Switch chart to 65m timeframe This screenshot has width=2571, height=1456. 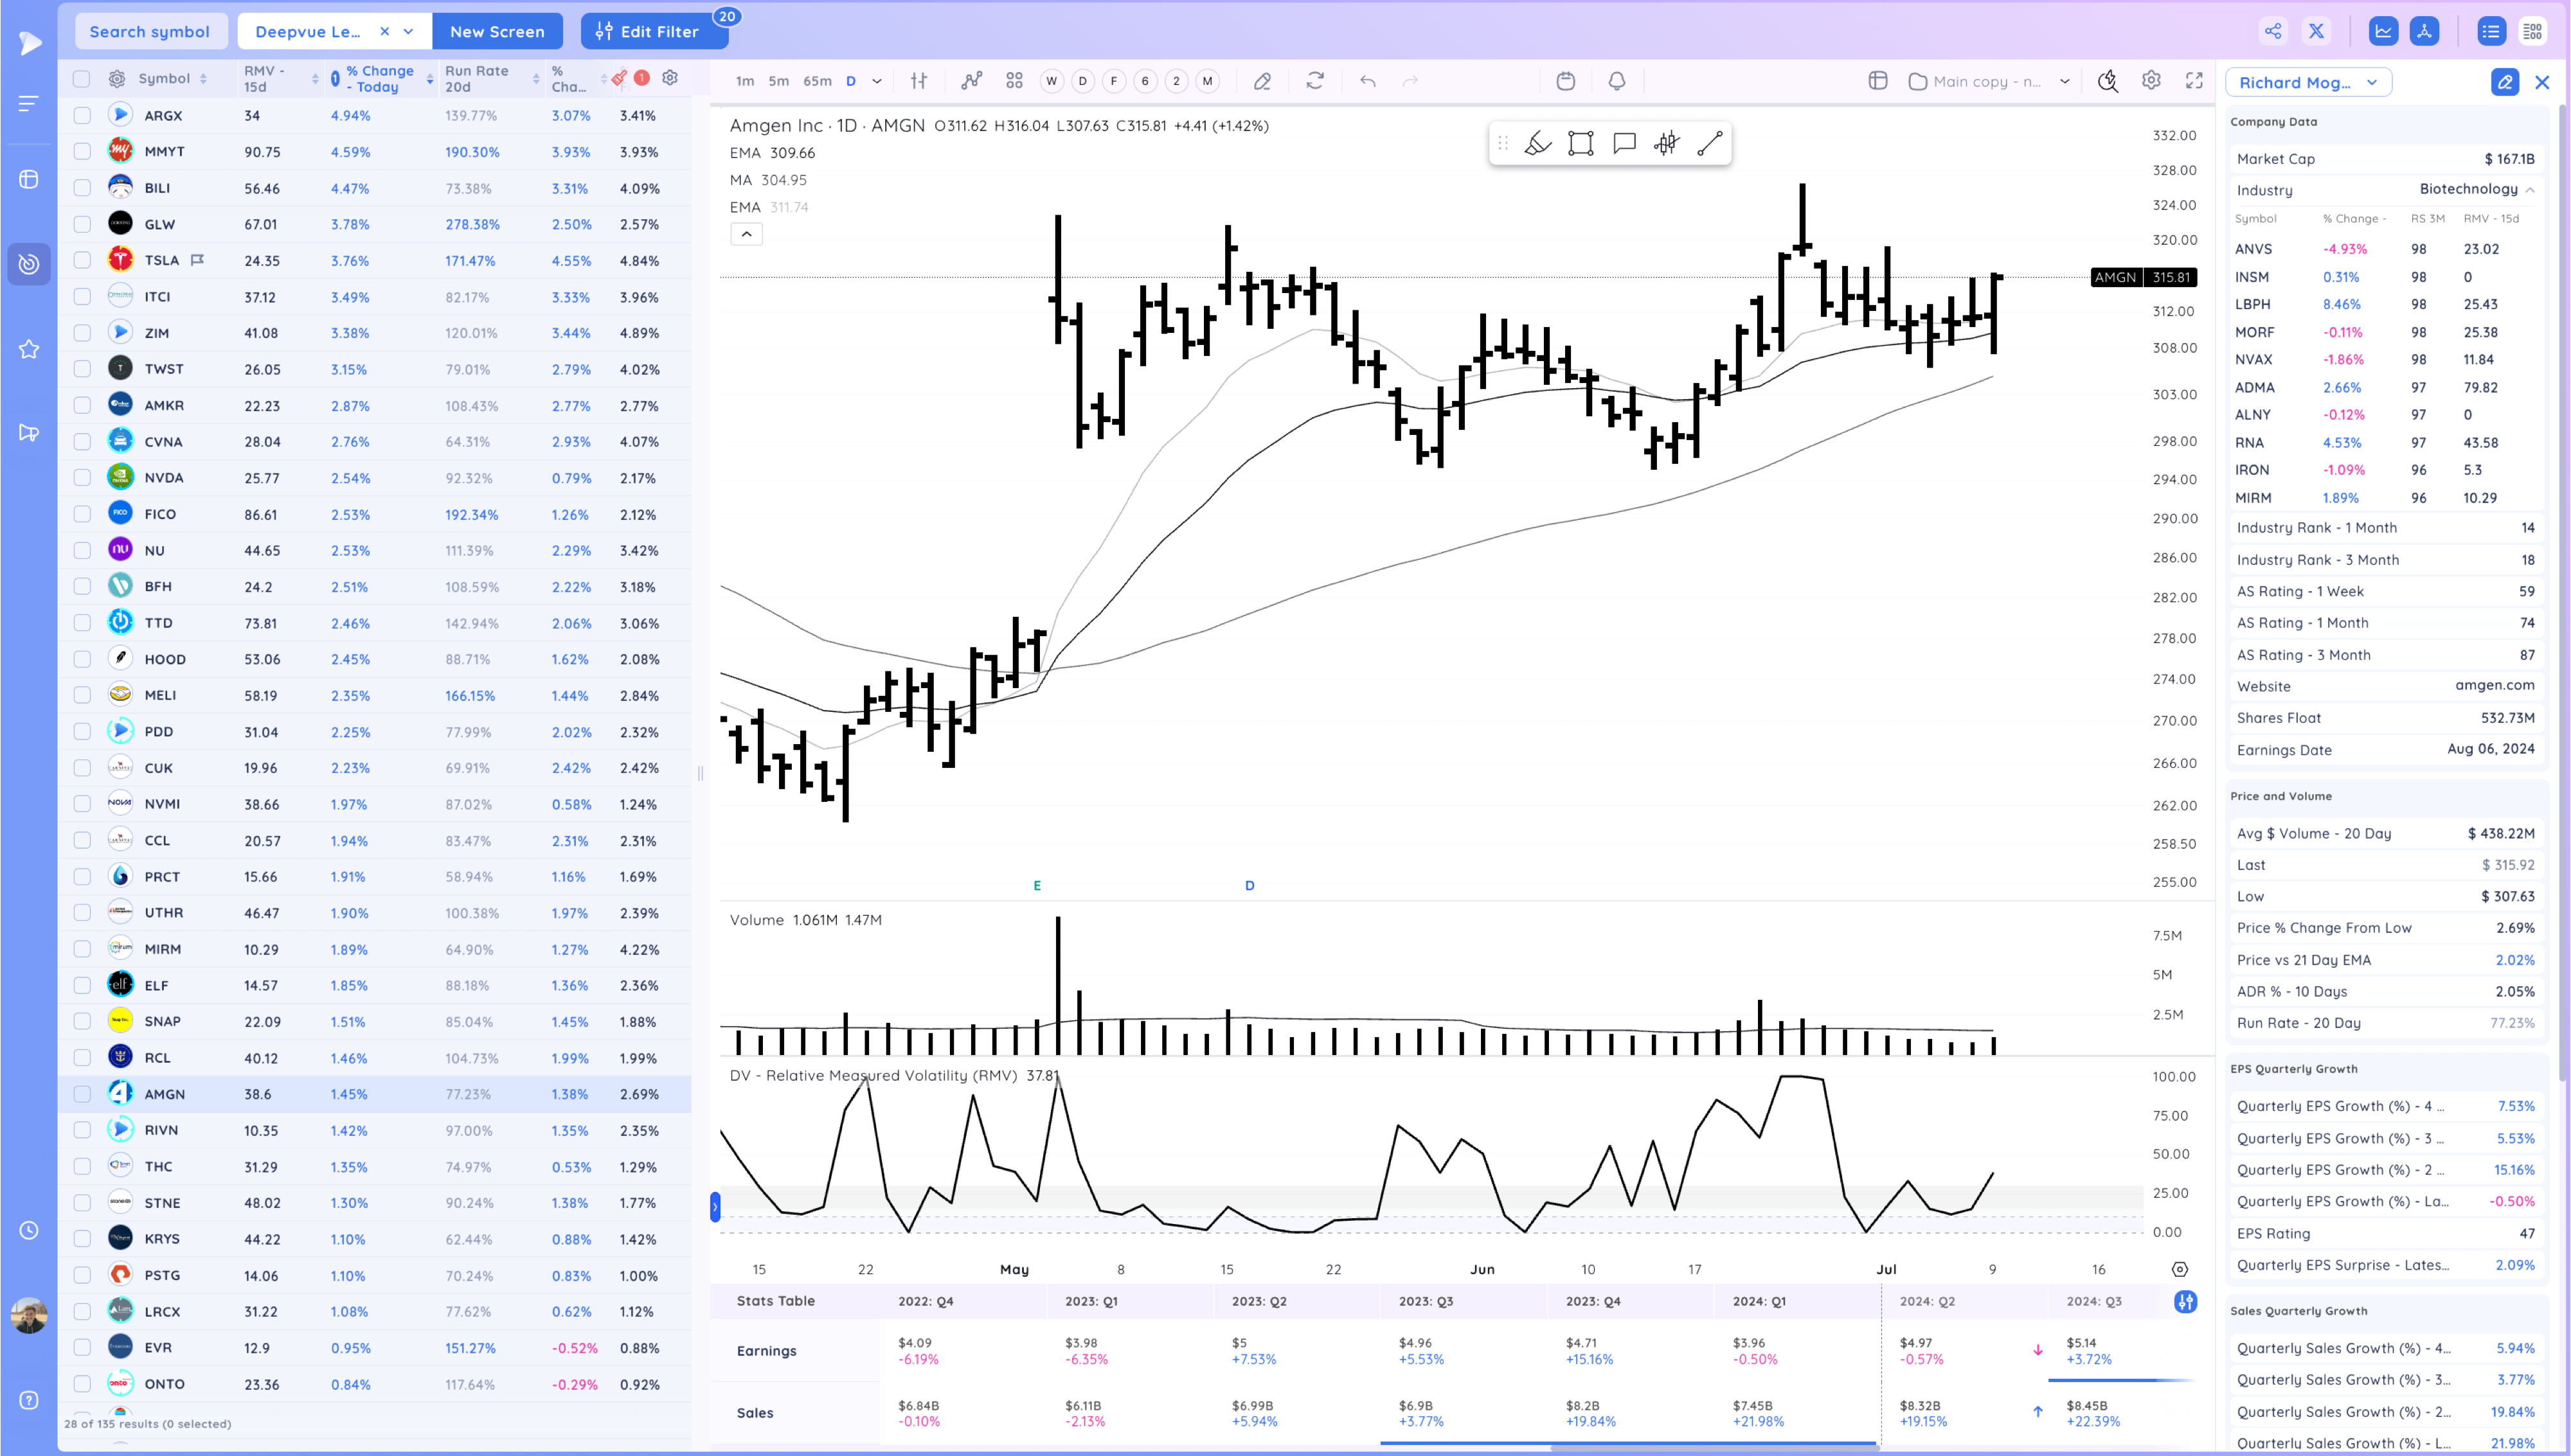click(817, 81)
